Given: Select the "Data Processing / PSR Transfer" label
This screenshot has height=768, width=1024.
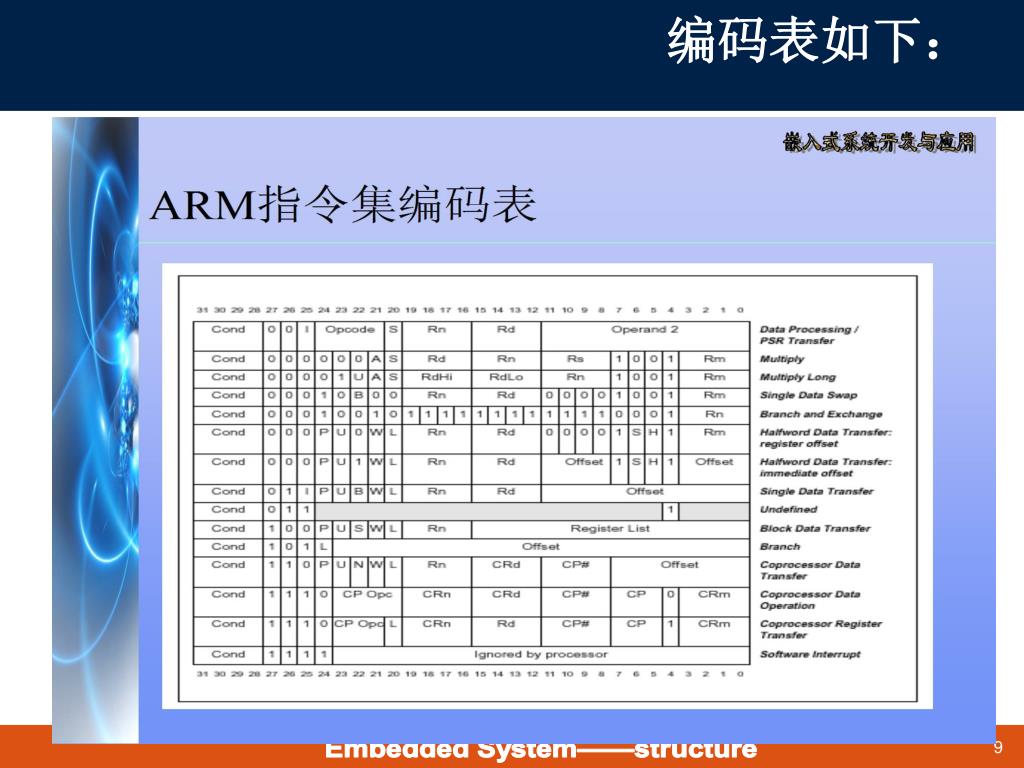Looking at the screenshot, I should tap(809, 335).
